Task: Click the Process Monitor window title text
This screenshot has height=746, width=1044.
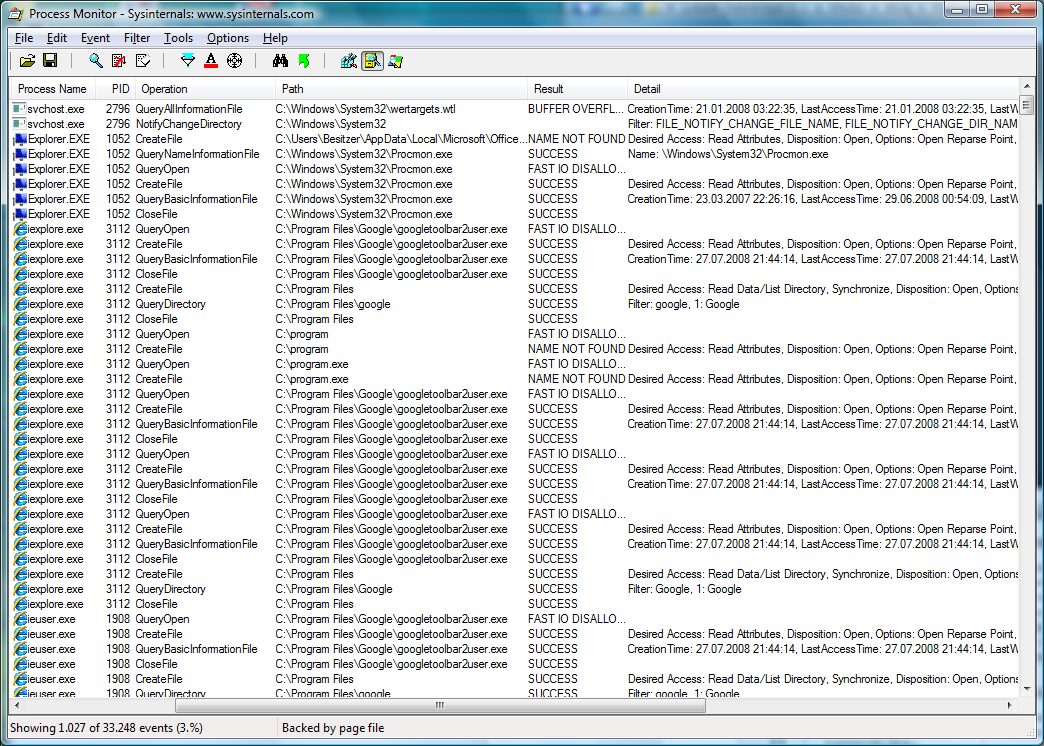Action: (x=172, y=13)
